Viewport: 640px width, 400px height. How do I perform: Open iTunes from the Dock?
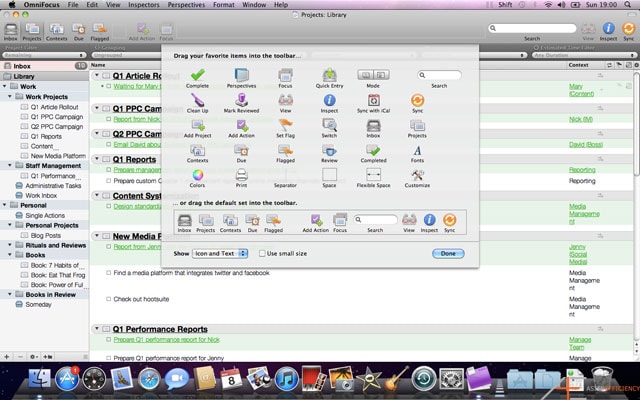click(x=286, y=379)
